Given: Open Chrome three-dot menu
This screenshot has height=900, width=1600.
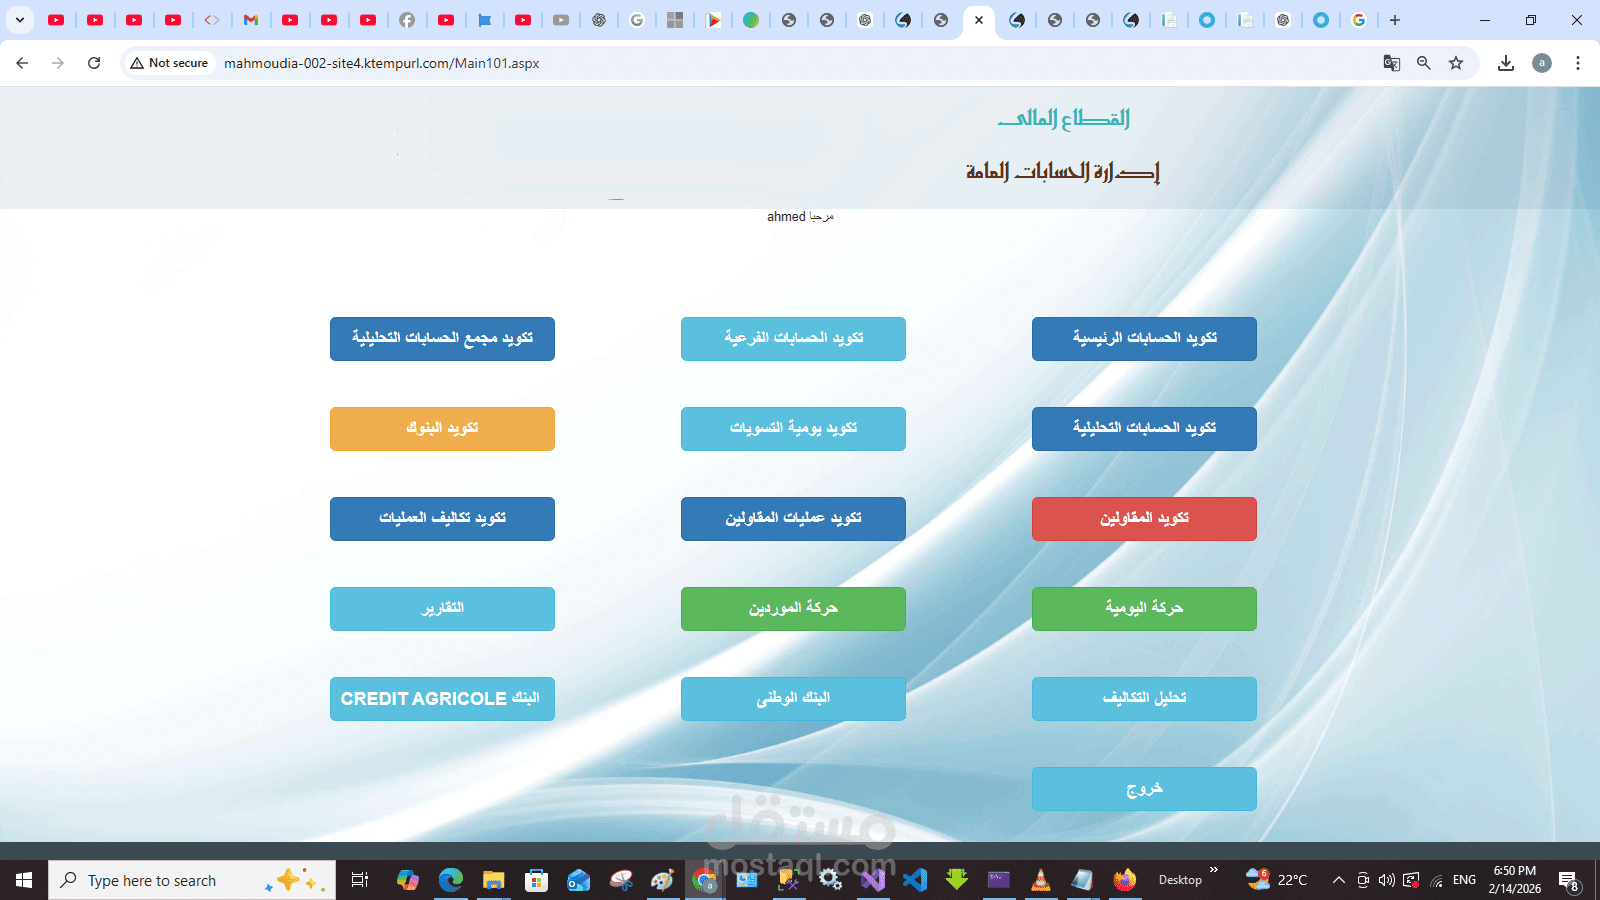Looking at the screenshot, I should [1578, 63].
